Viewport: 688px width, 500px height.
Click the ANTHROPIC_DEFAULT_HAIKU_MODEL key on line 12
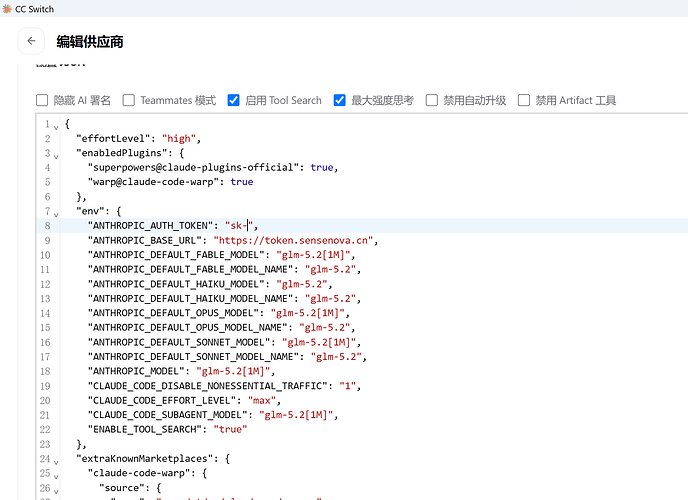176,284
